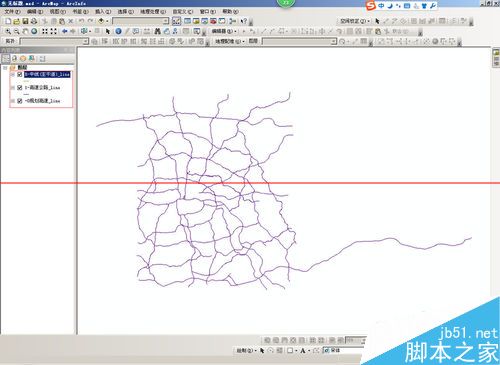Toggle visibility of bottom _line layer
Screen dimensions: 500x365
tap(20, 100)
